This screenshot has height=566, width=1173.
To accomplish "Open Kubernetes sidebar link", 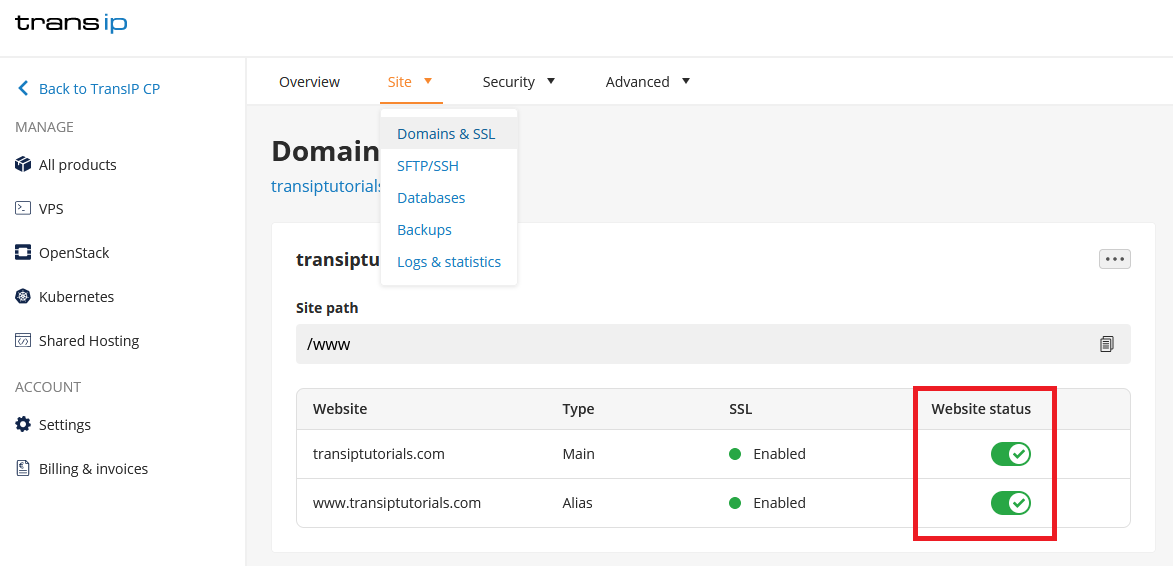I will [x=76, y=297].
